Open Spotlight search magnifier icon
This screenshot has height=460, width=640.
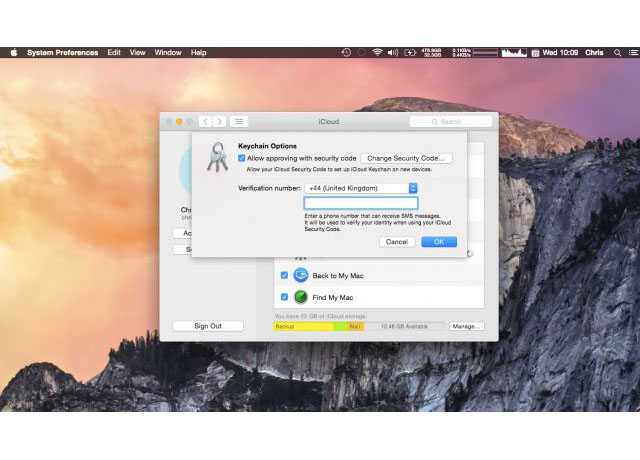pos(618,53)
